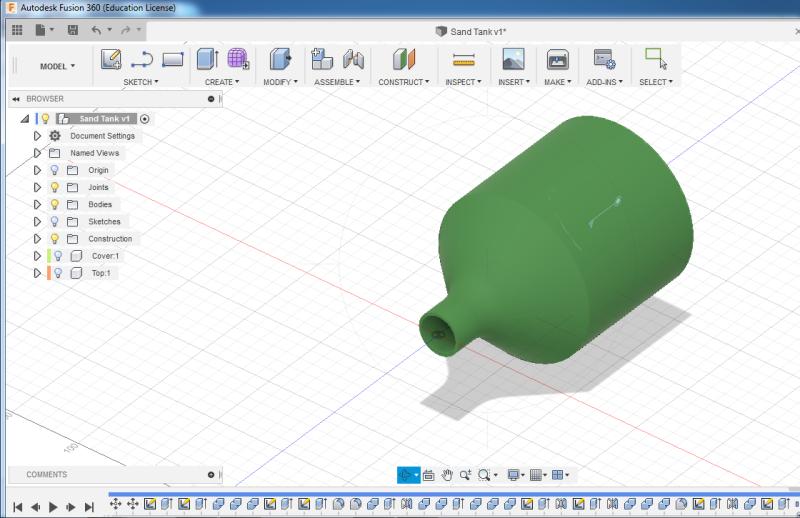Image resolution: width=800 pixels, height=518 pixels.
Task: Click the Zoom Window fit icon
Action: coord(484,475)
